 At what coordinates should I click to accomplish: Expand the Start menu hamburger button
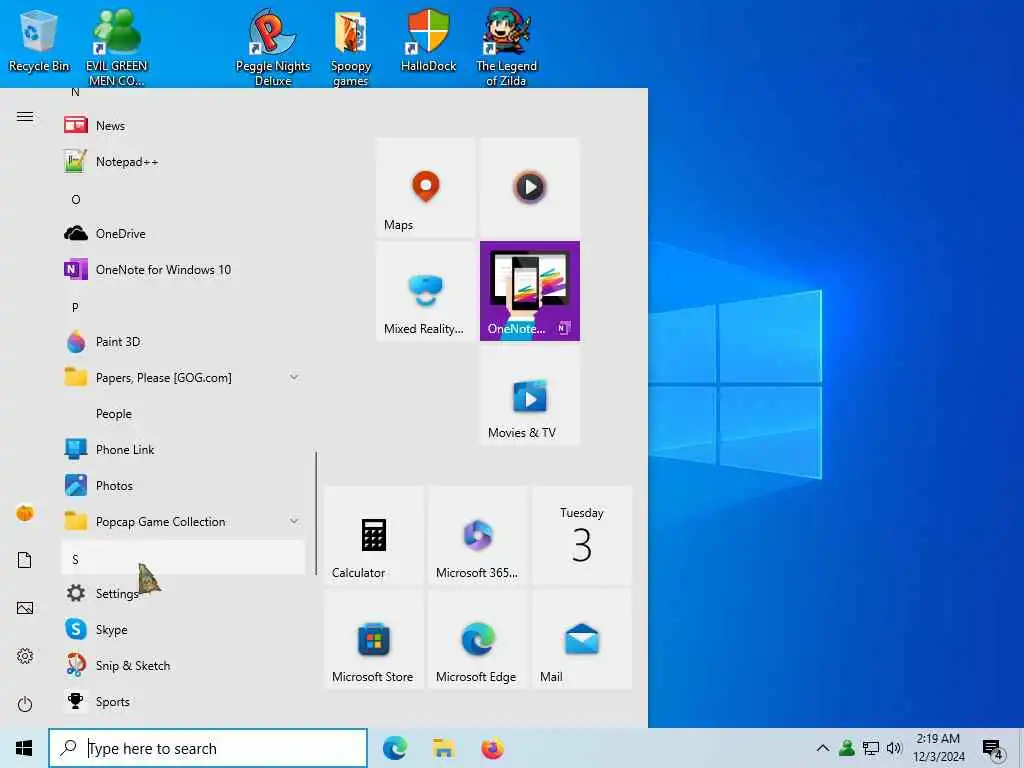click(x=25, y=116)
